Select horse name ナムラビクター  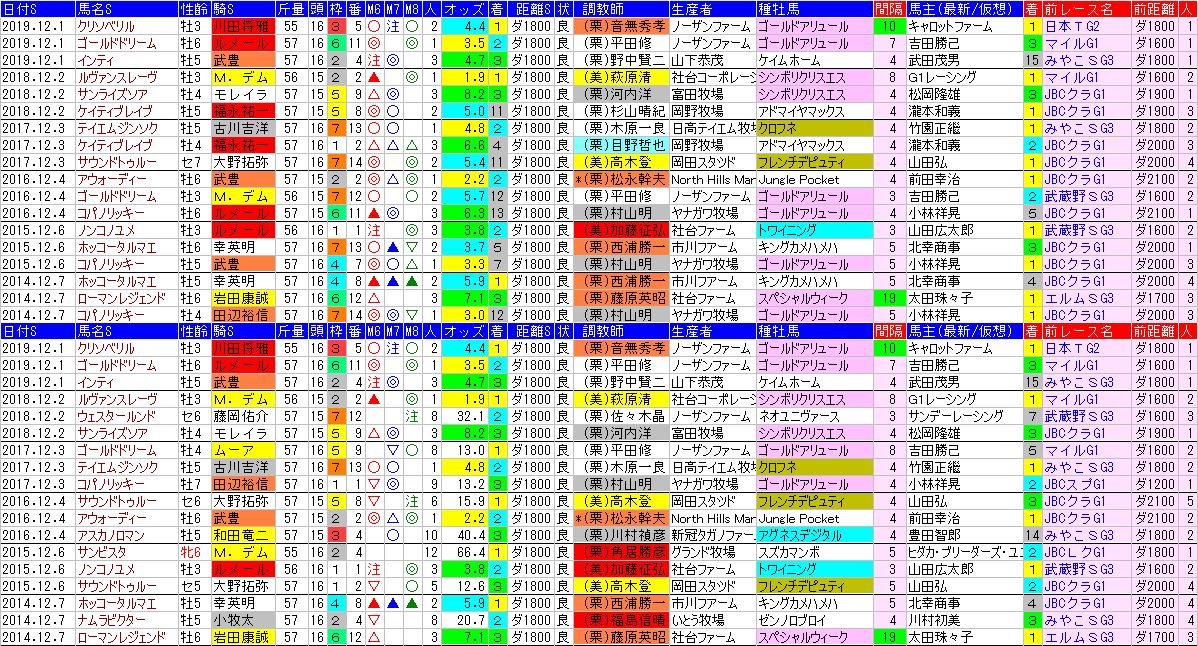pos(111,620)
